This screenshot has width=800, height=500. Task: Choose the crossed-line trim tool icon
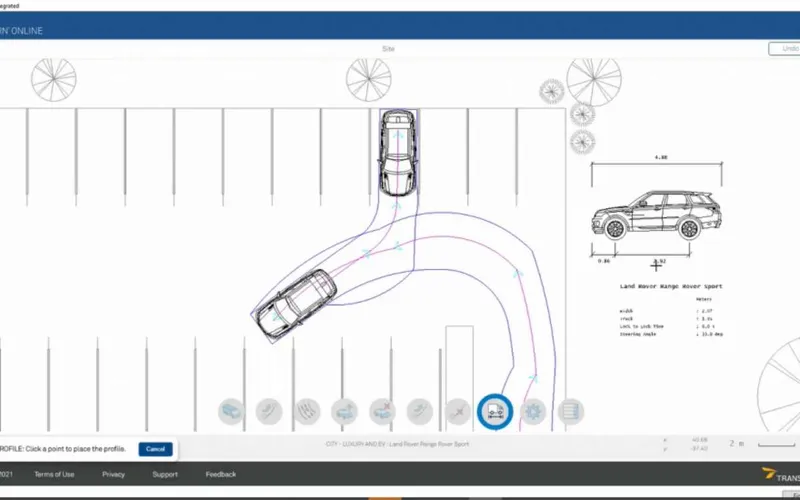pos(458,411)
